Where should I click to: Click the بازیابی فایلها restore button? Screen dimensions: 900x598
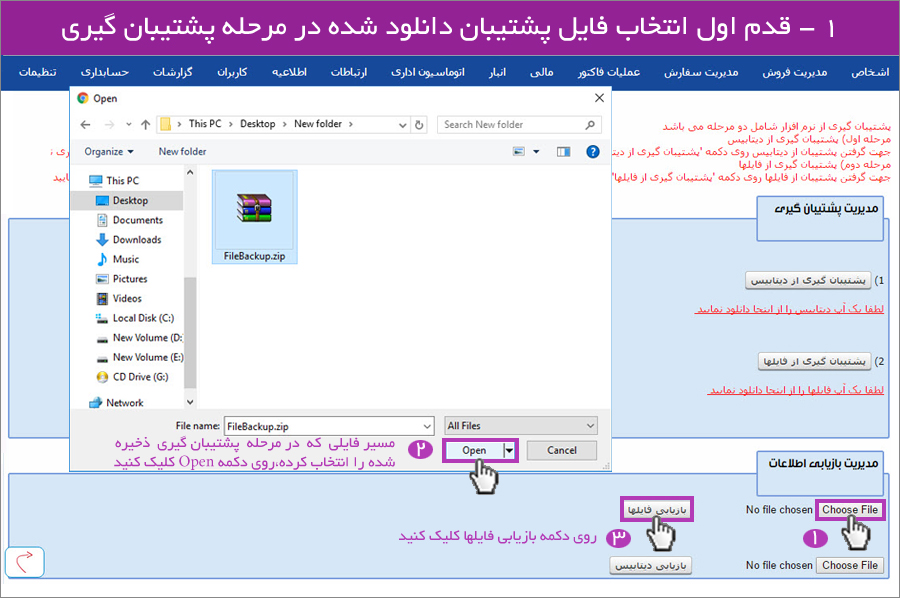tap(657, 510)
